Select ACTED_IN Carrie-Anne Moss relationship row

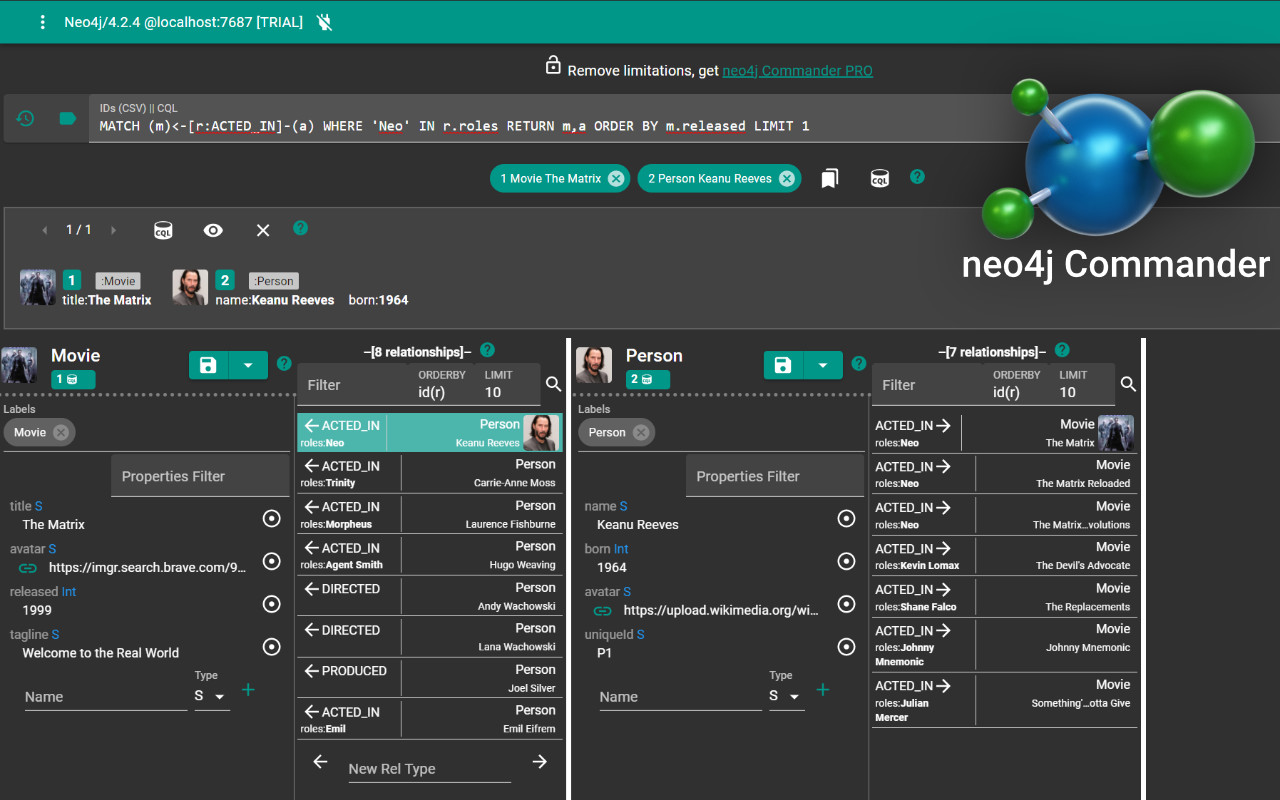pos(430,474)
